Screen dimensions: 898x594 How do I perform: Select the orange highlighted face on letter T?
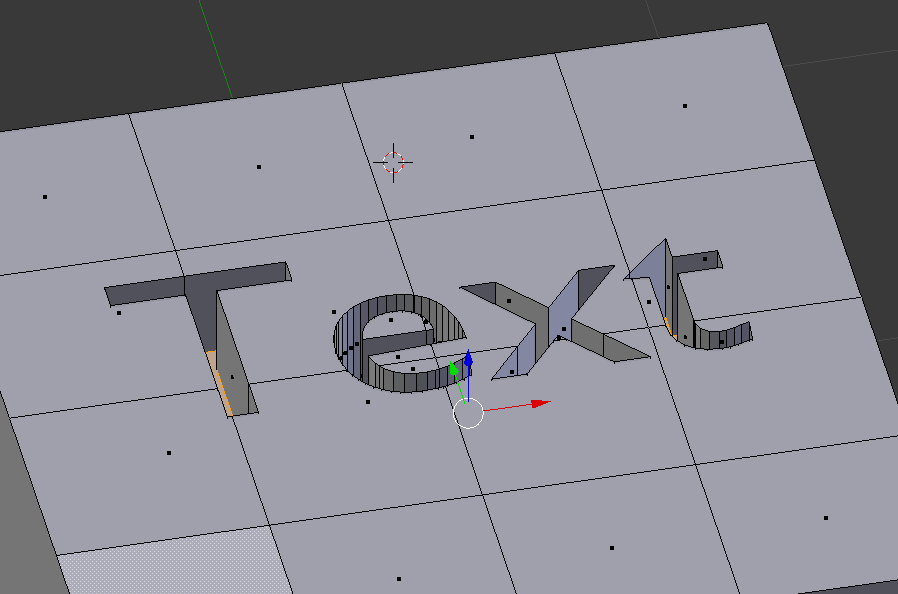(x=218, y=381)
